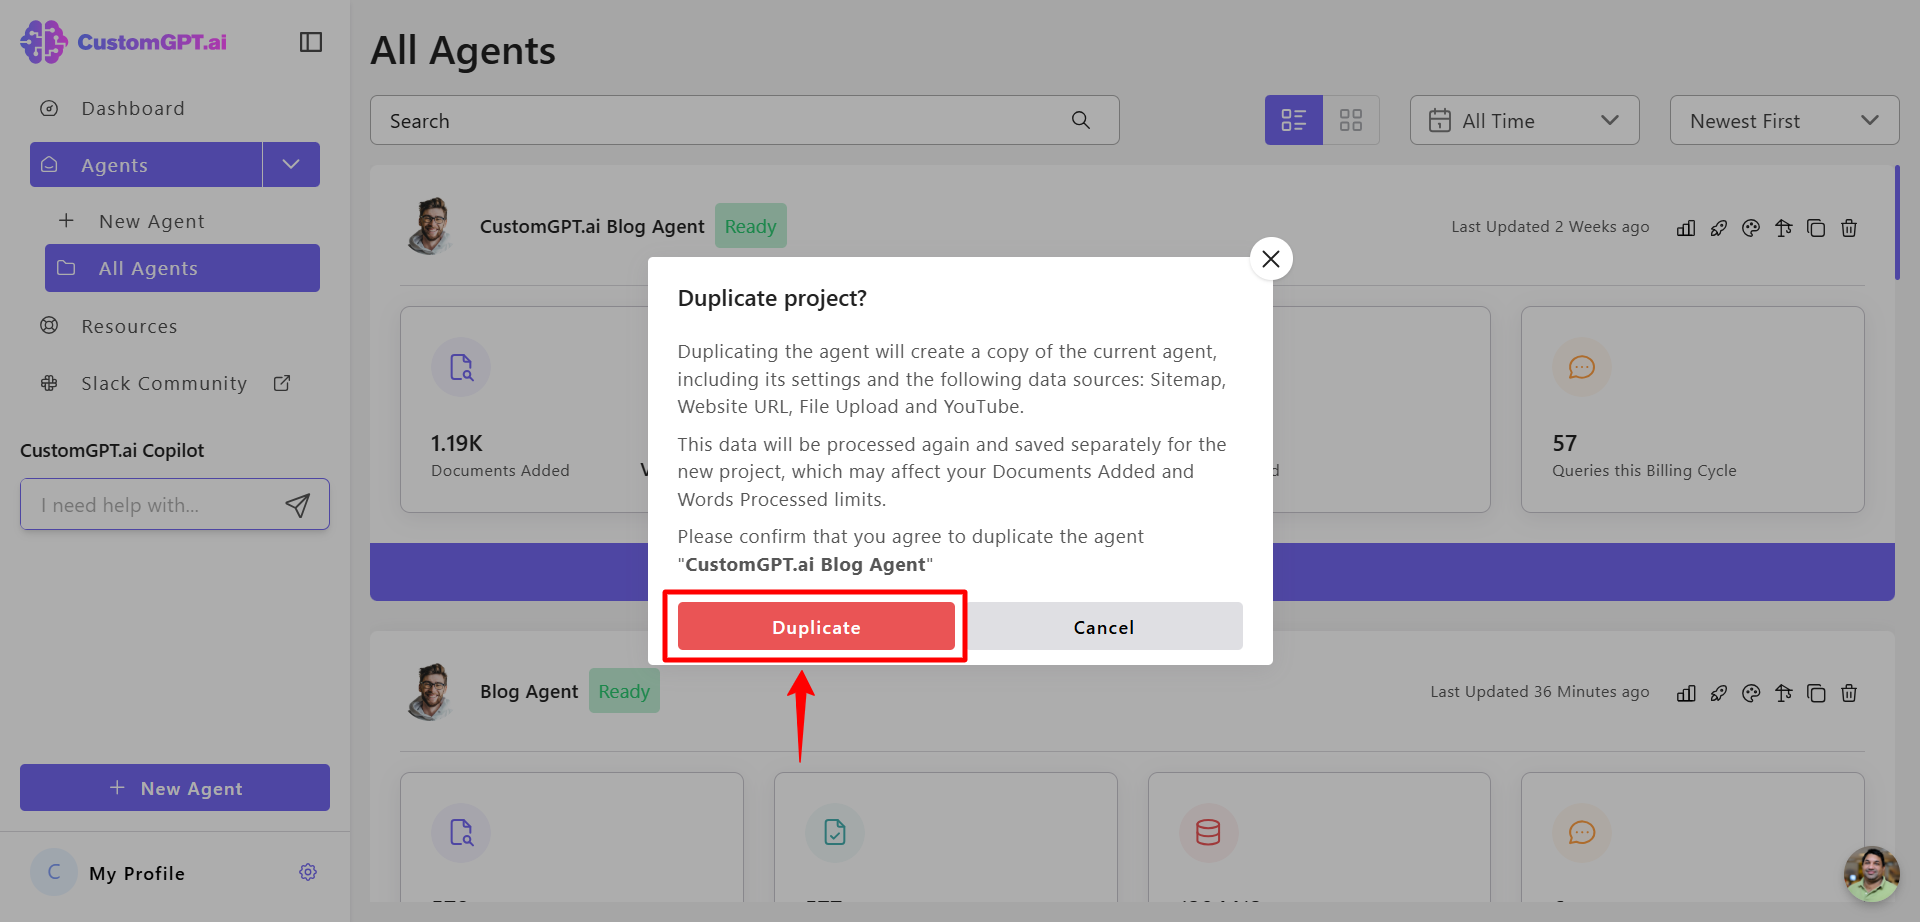The width and height of the screenshot is (1920, 922).
Task: Open palette customization for CustomGPT.ai Blog Agent
Action: tap(1751, 228)
